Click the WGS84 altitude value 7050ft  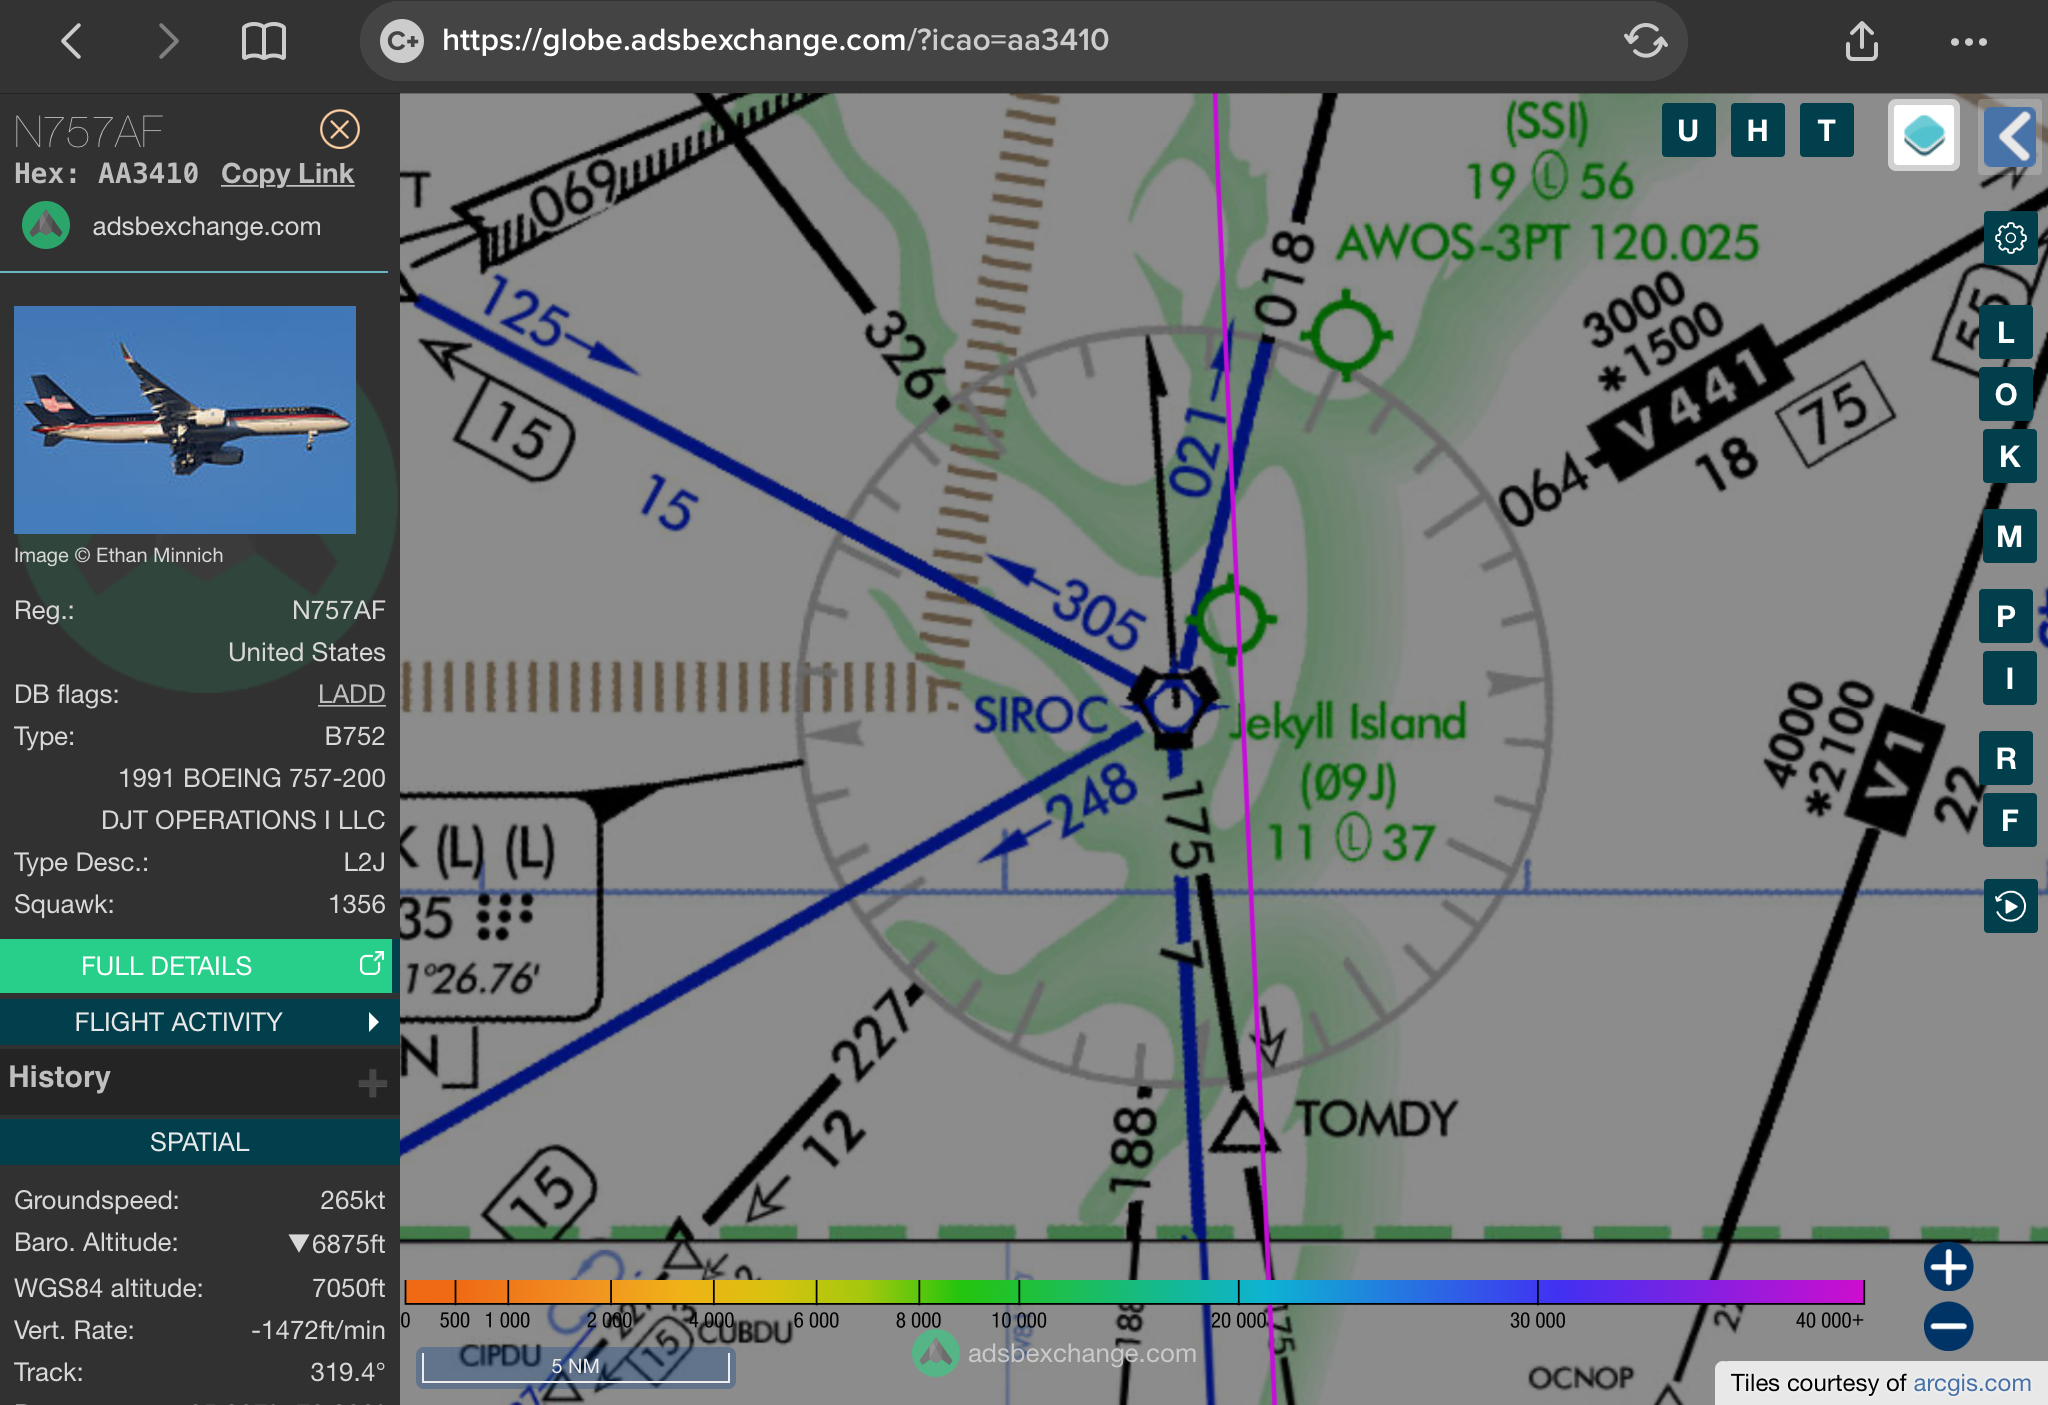(x=348, y=1288)
